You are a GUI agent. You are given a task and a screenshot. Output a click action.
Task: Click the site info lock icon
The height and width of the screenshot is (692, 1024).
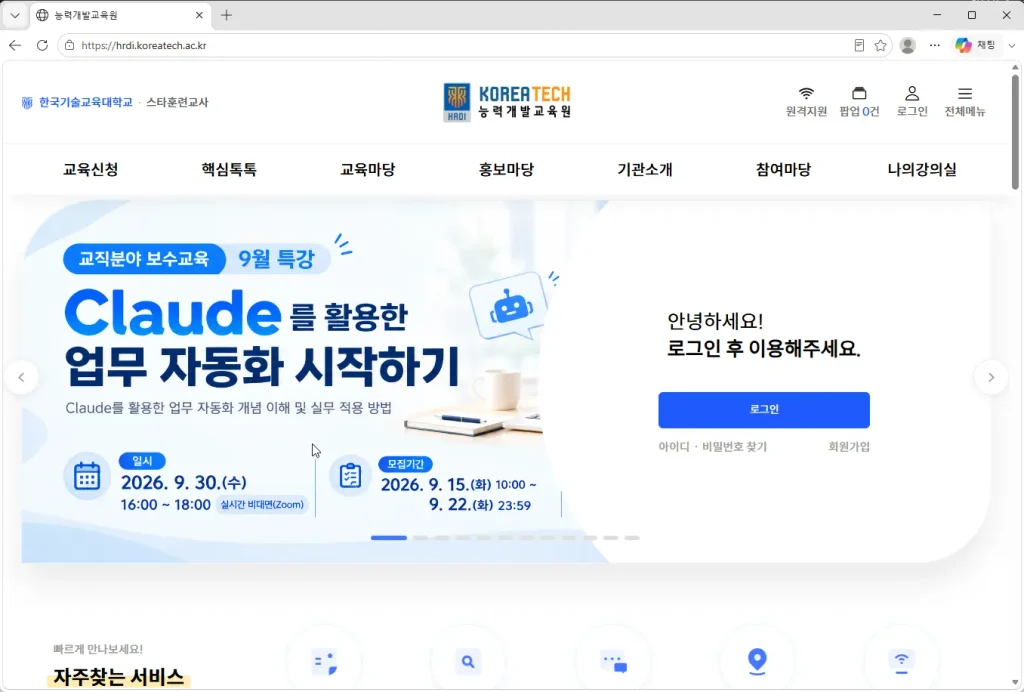69,45
